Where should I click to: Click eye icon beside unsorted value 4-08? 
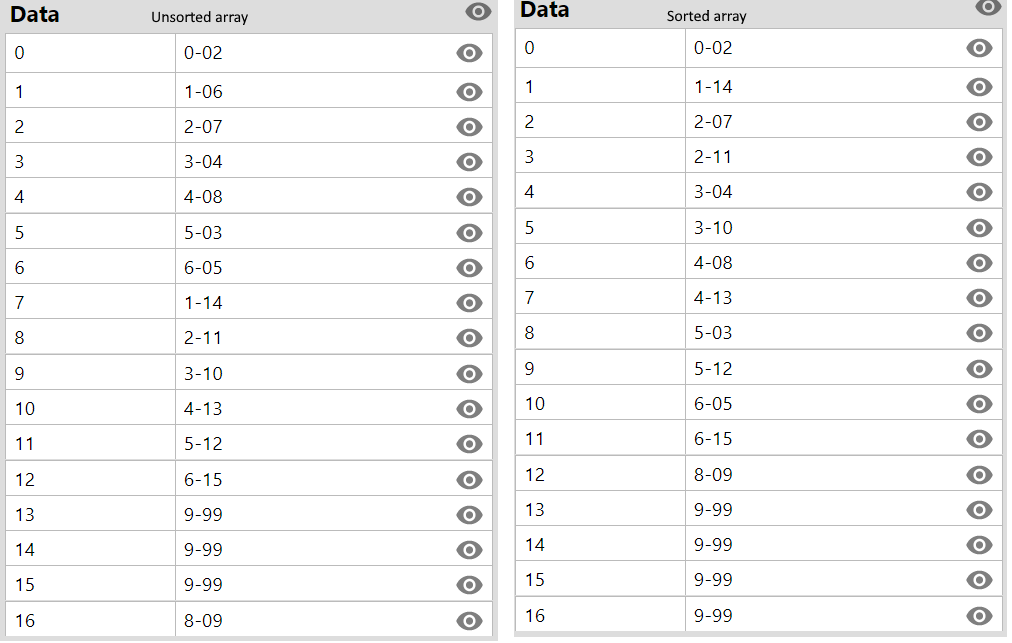(x=469, y=197)
